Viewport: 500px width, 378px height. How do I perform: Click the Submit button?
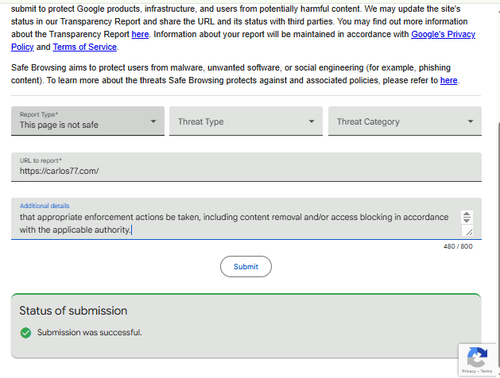(x=246, y=267)
